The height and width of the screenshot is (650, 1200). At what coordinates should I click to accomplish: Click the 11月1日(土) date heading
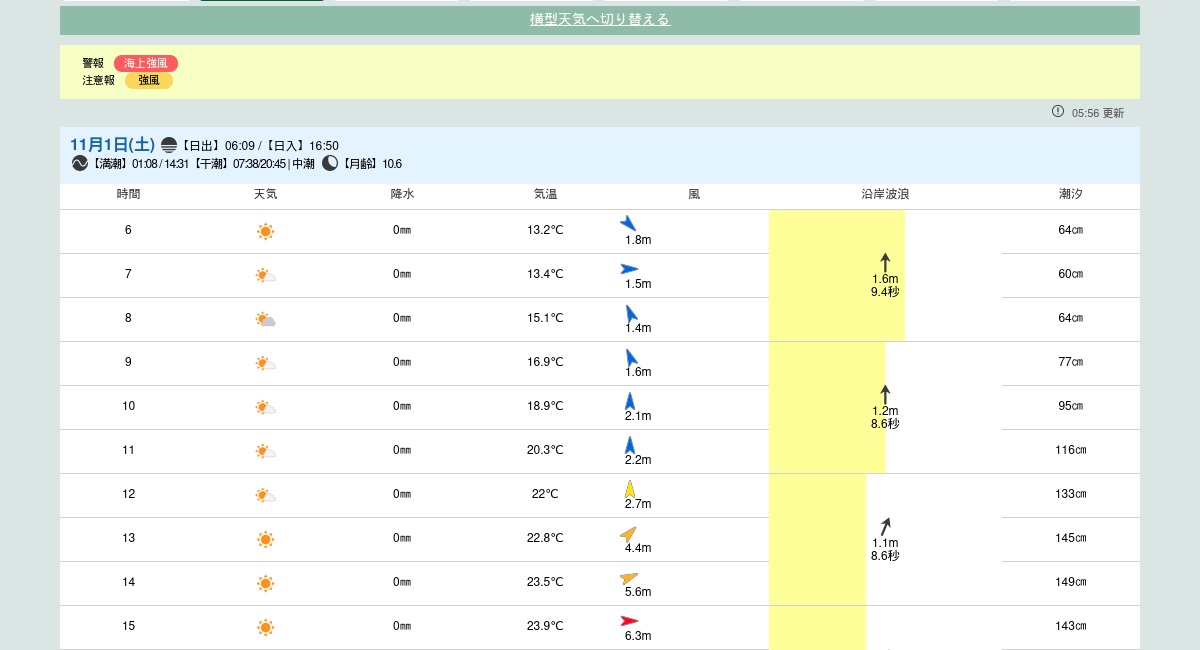click(x=112, y=144)
